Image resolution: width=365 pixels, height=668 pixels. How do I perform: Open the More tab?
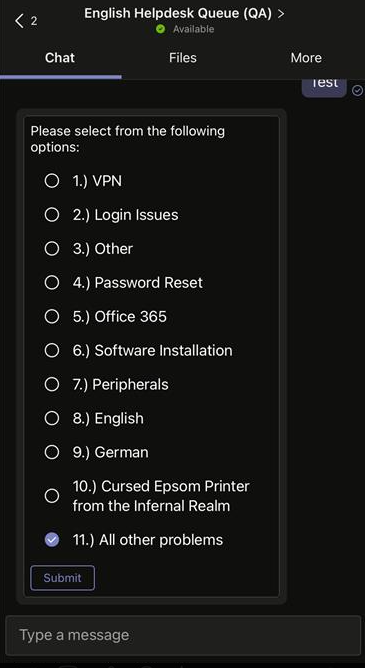point(306,58)
